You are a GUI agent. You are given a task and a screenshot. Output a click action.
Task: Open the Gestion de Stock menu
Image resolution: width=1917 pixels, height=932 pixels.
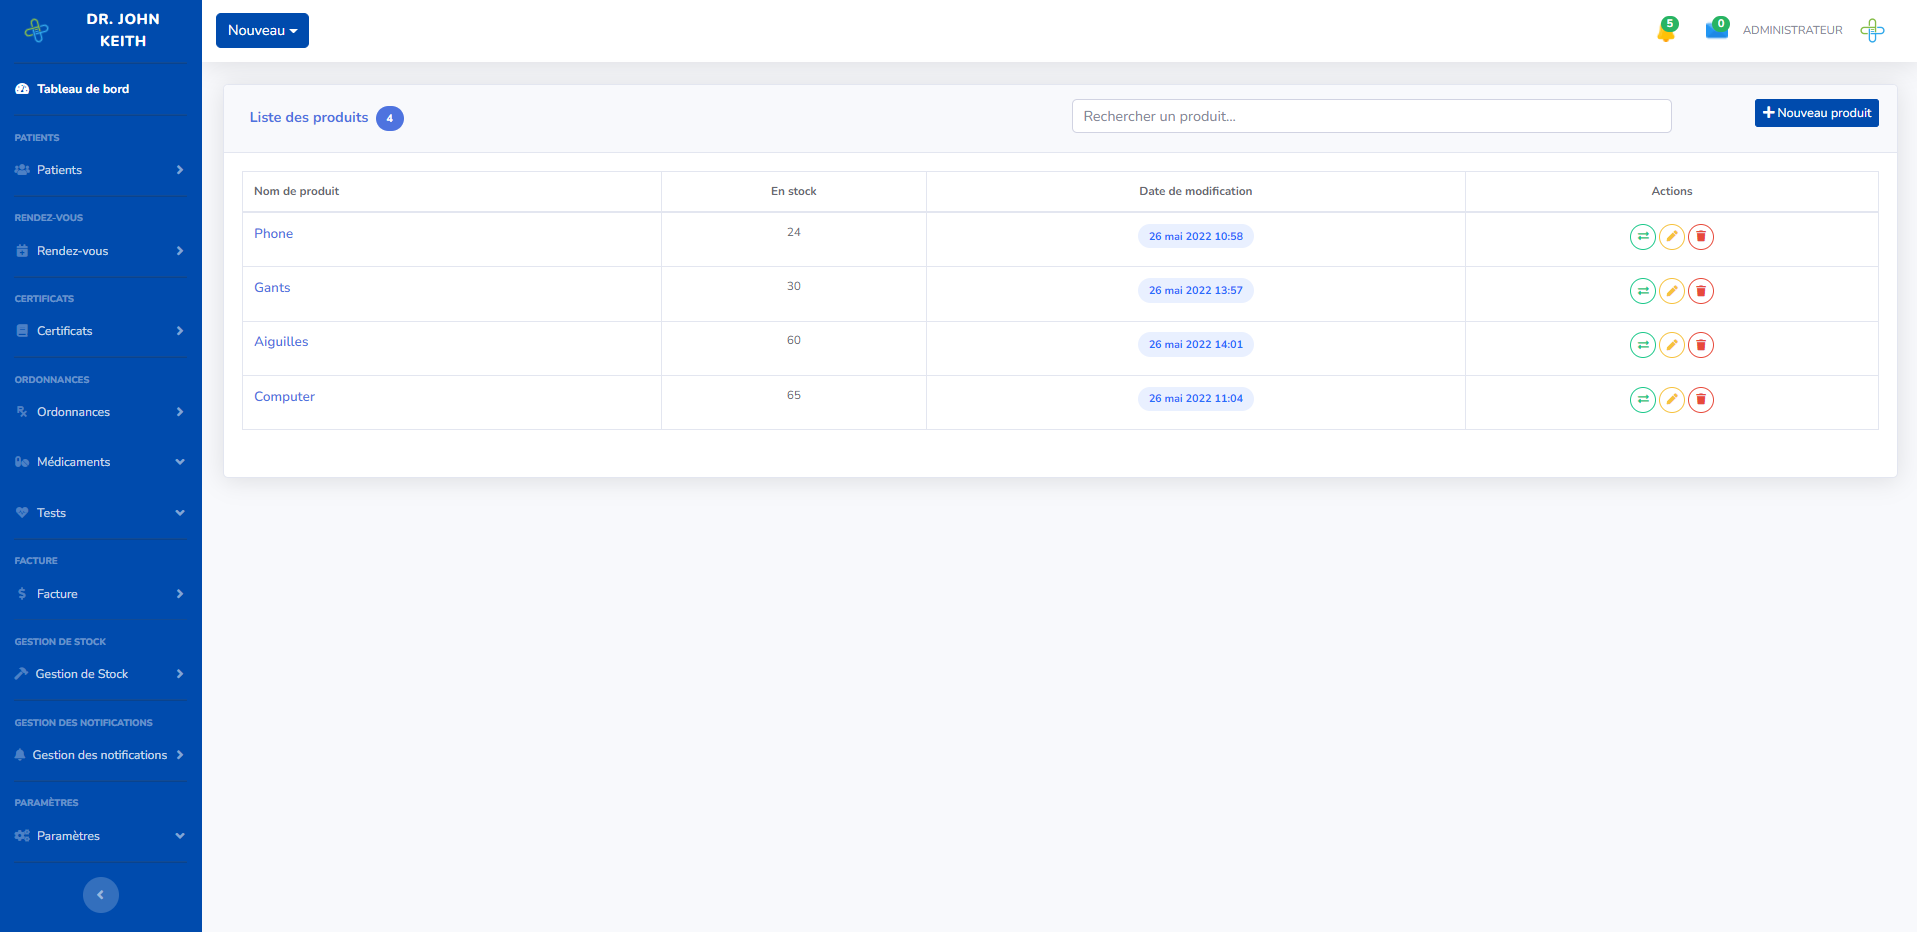coord(100,674)
